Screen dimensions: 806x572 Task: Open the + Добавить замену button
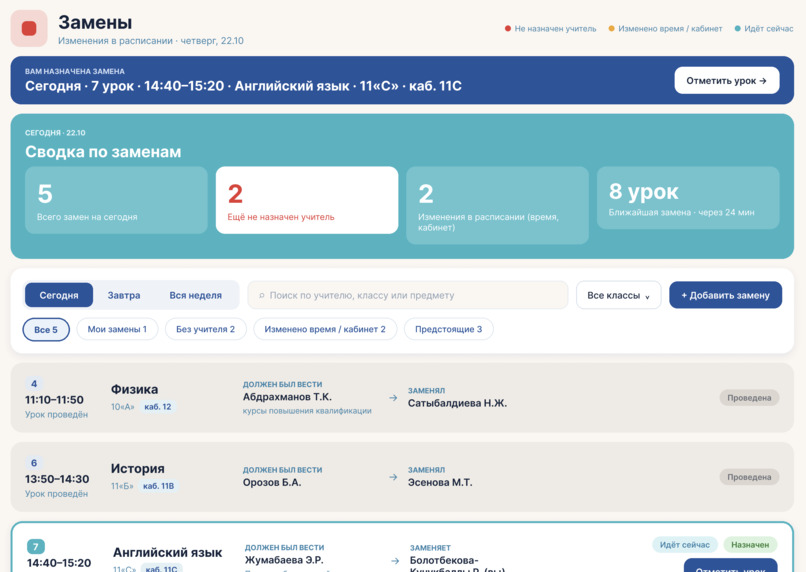click(x=725, y=295)
